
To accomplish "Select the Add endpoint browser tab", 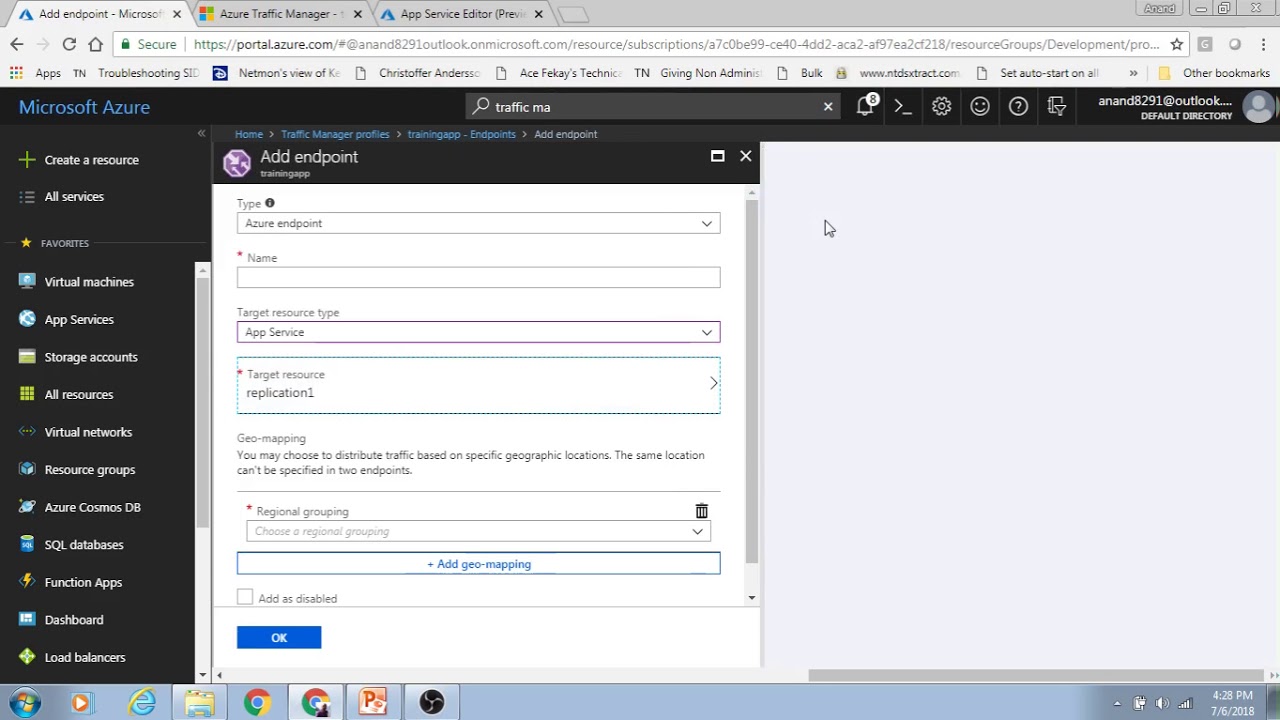I will tap(100, 14).
